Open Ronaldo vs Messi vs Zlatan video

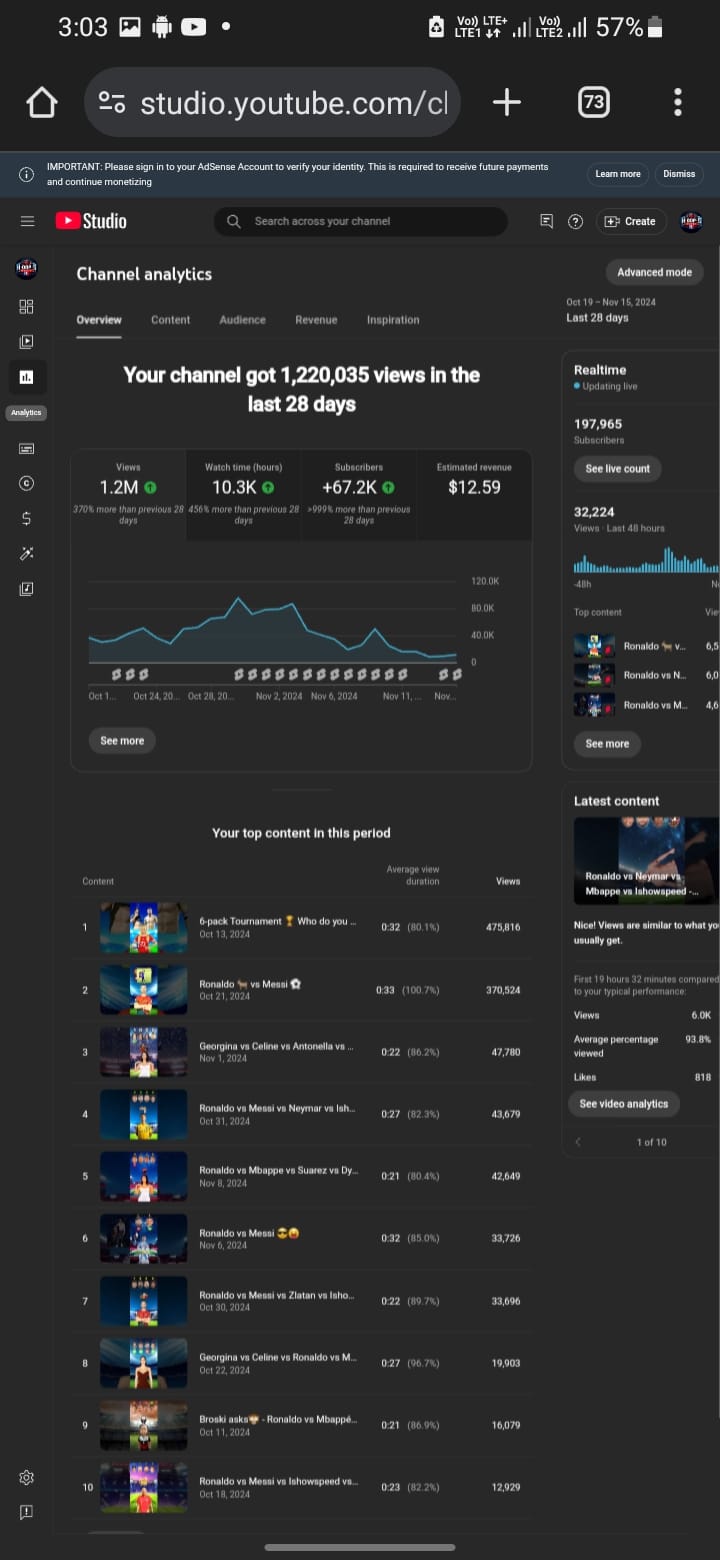300,1301
